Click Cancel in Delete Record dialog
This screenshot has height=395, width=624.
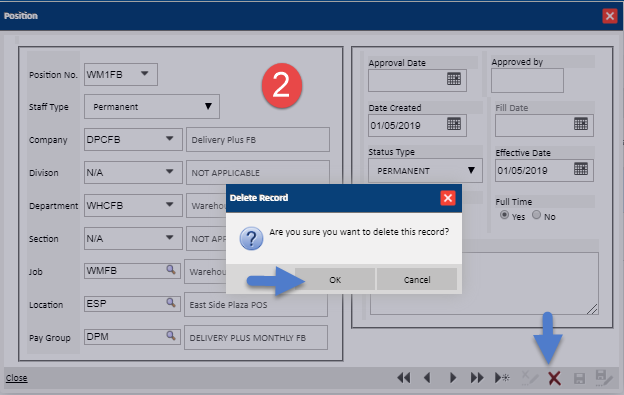[x=417, y=279]
